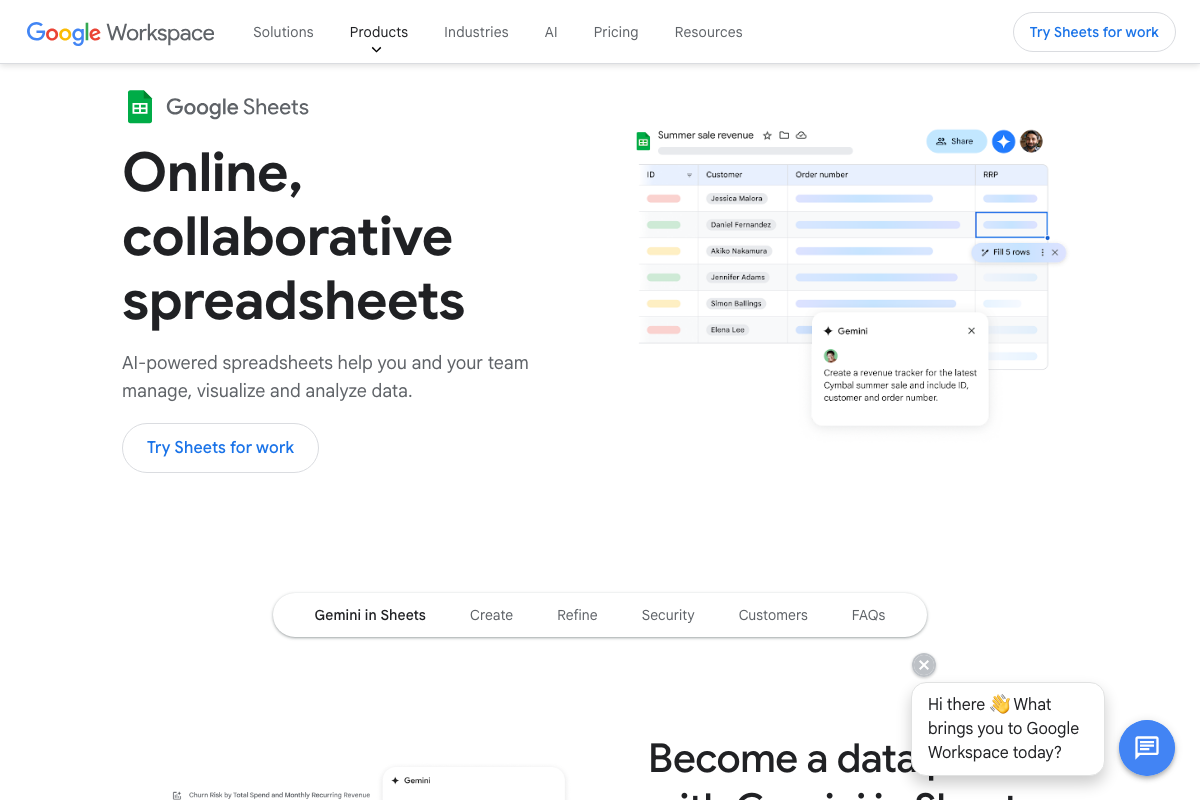The image size is (1200, 800).
Task: Select the Gemini in Sheets tab
Action: (x=370, y=615)
